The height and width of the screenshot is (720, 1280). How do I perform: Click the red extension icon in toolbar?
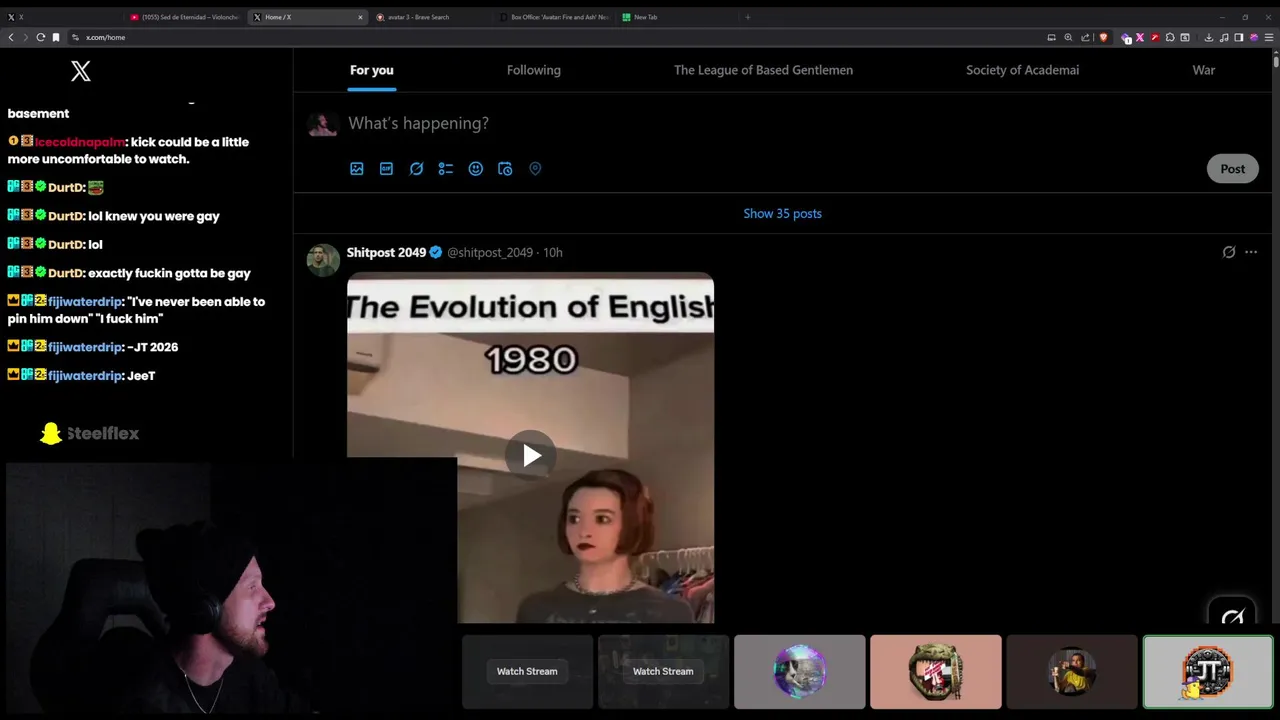coord(1155,37)
